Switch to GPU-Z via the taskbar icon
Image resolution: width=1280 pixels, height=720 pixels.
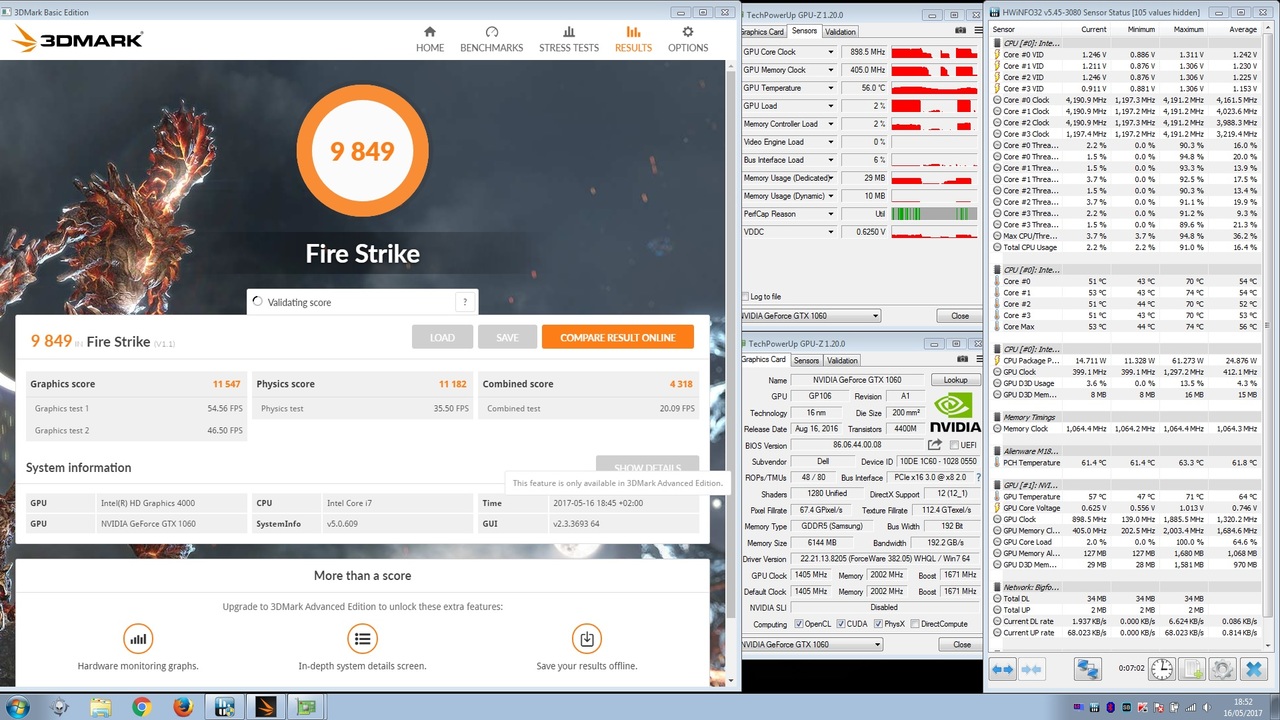click(305, 707)
